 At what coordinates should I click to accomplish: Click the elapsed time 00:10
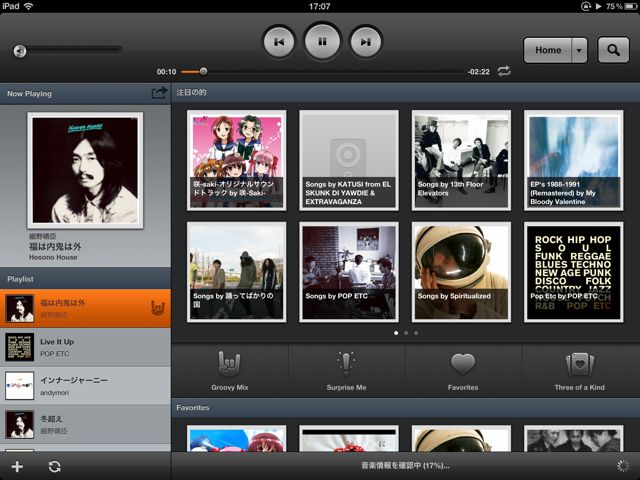pyautogui.click(x=167, y=72)
